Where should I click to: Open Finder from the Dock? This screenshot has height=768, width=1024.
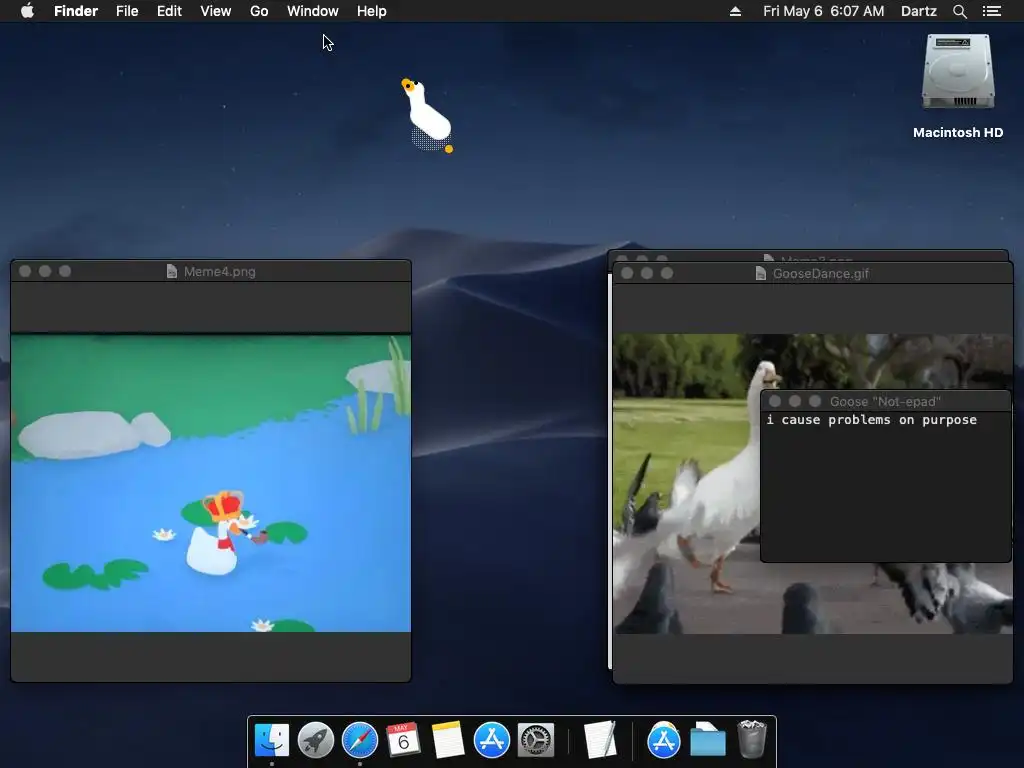pos(272,740)
